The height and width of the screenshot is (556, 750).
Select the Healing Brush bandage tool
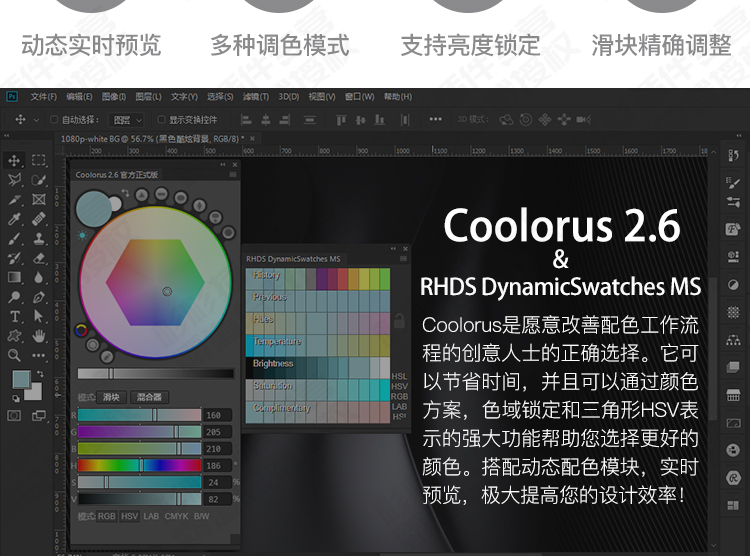tap(39, 219)
